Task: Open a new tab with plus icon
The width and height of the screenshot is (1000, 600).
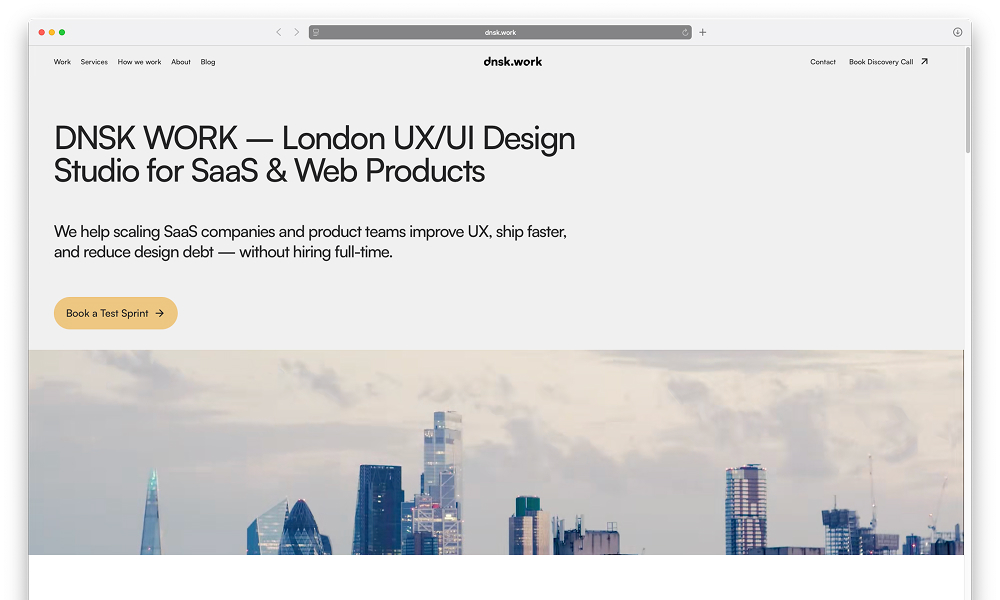Action: (703, 32)
